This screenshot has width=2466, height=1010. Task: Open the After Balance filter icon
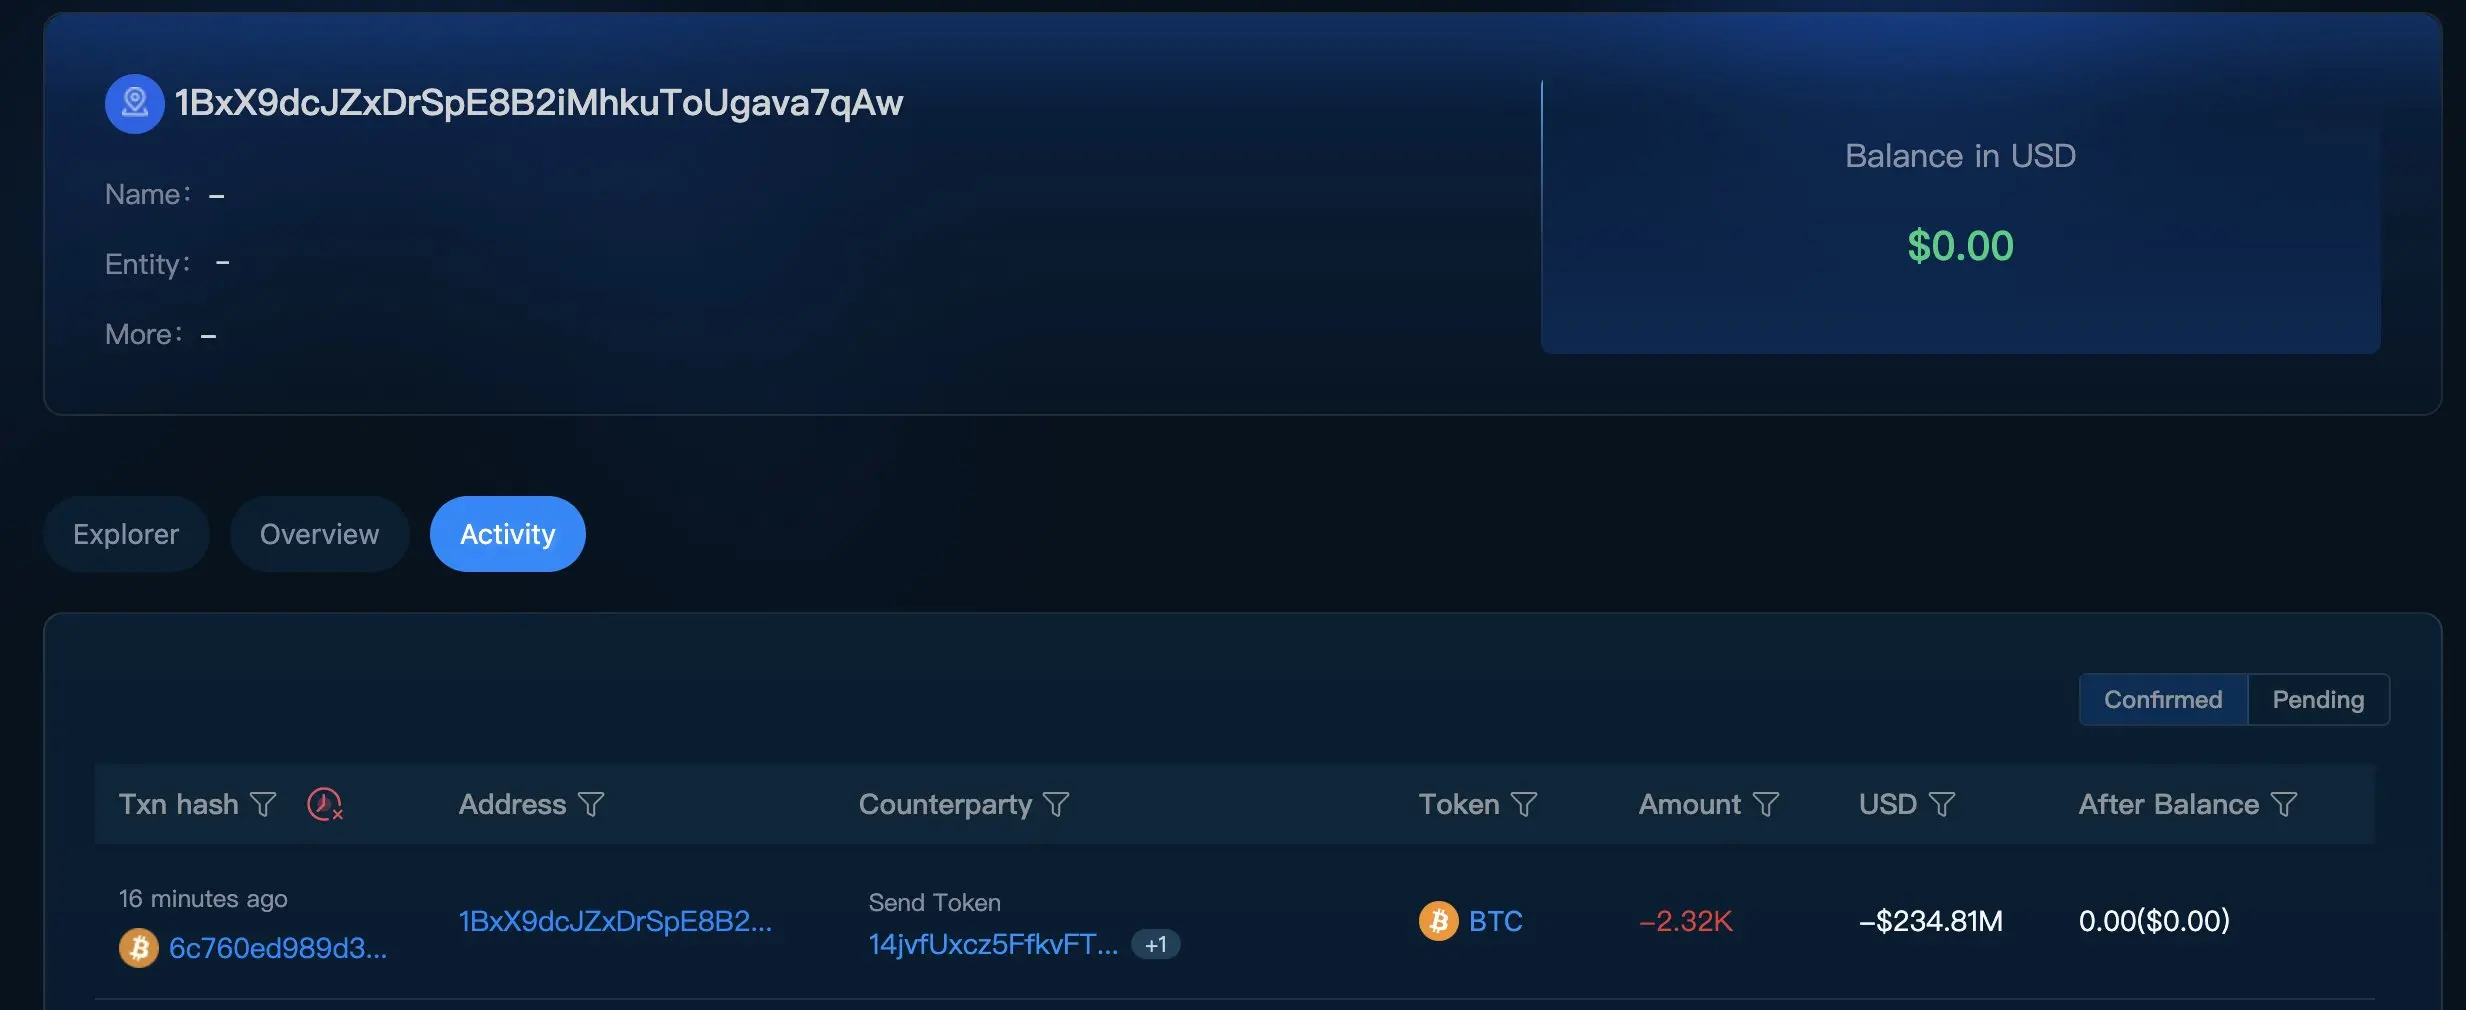(x=2284, y=804)
